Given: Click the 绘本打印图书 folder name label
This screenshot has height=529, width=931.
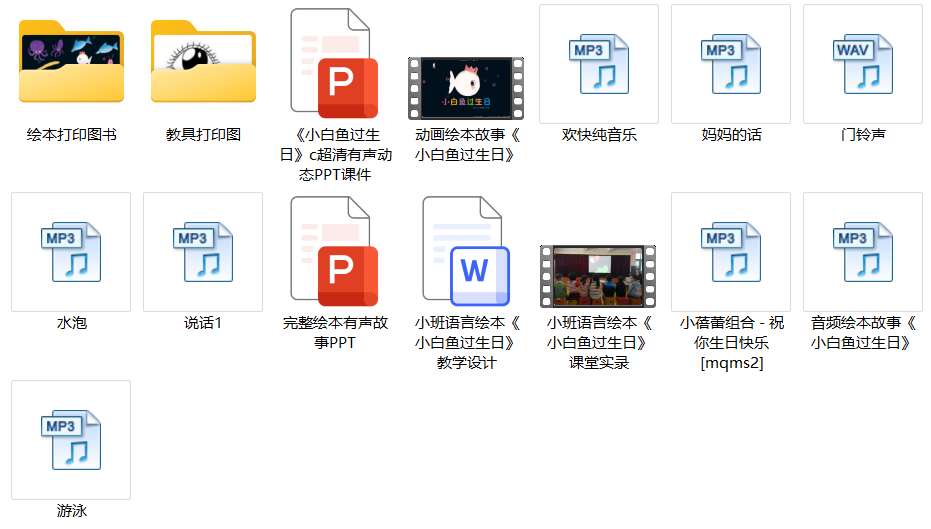Looking at the screenshot, I should point(71,135).
